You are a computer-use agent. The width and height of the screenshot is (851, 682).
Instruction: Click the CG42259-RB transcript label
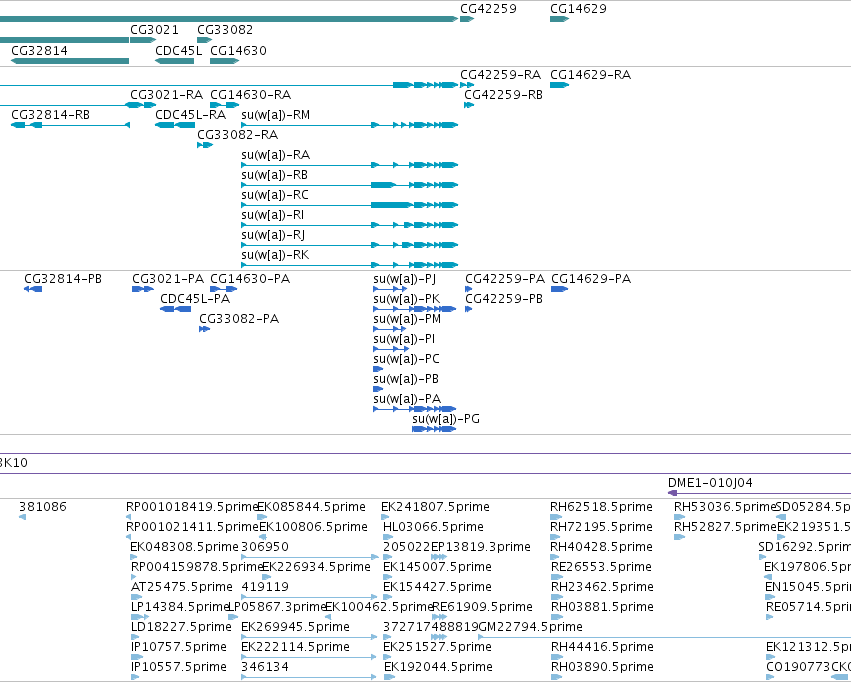coord(503,95)
